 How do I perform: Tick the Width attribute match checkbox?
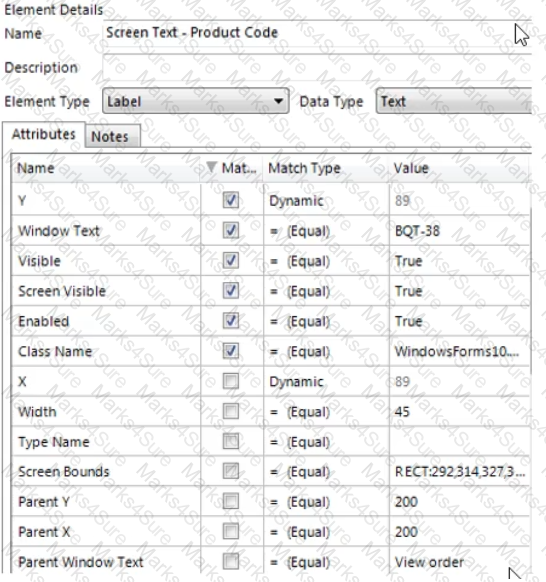coord(231,411)
